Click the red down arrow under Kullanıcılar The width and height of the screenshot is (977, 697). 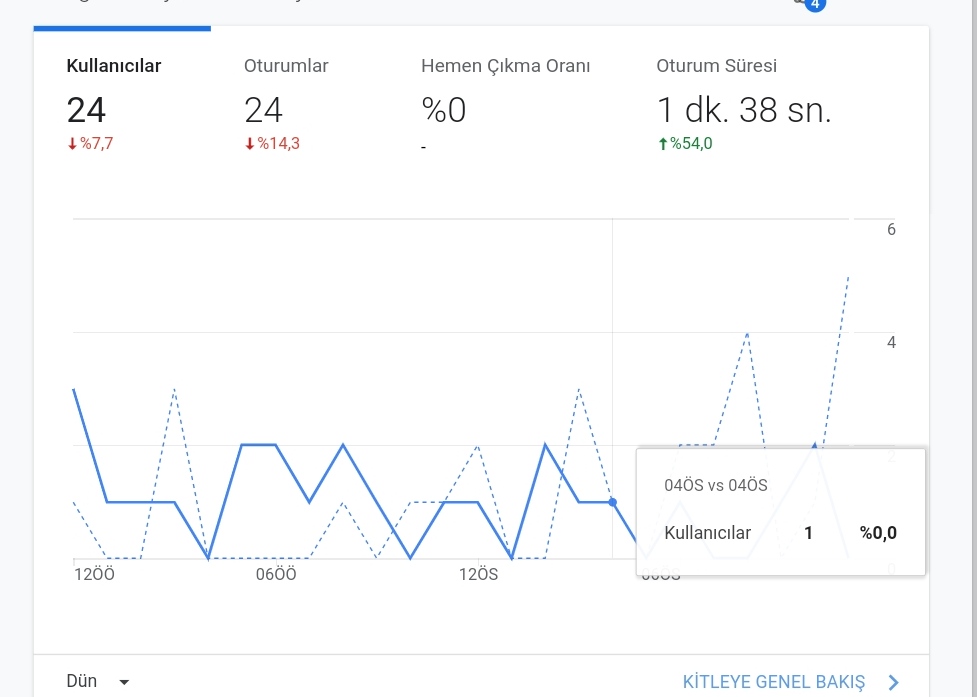pyautogui.click(x=72, y=144)
